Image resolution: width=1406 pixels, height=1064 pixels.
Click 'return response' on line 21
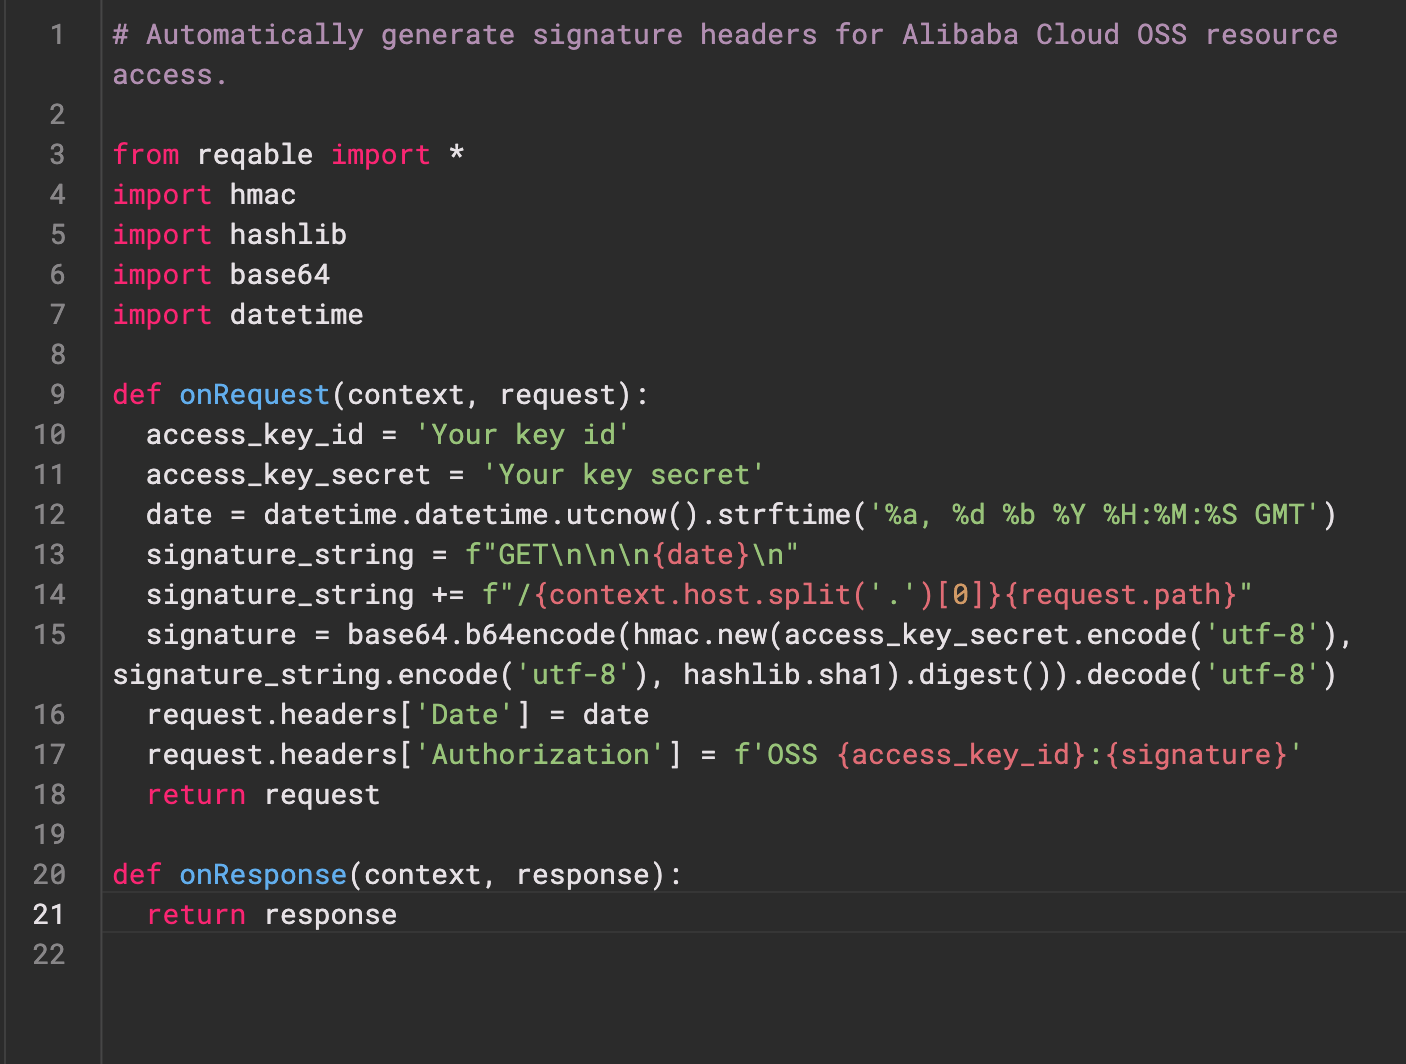(x=272, y=915)
